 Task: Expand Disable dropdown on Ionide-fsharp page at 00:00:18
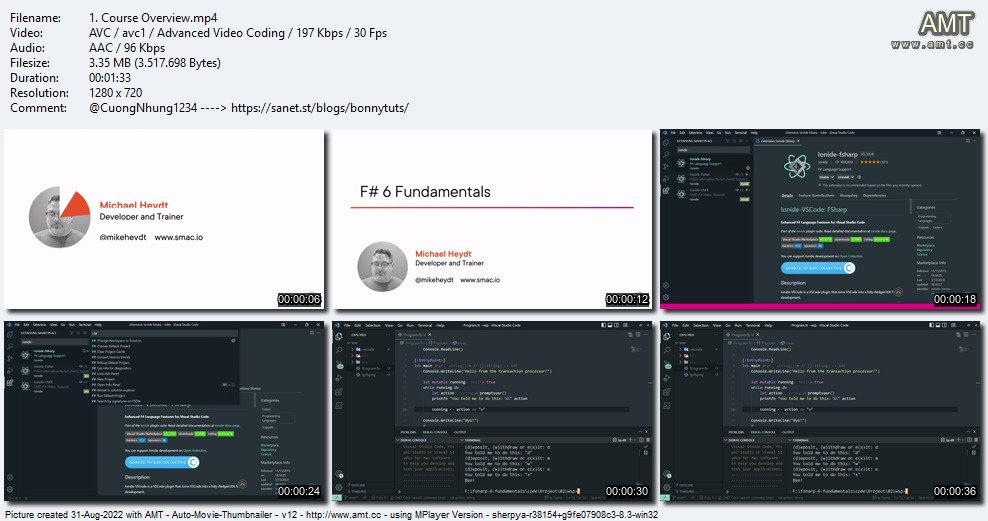coord(826,177)
